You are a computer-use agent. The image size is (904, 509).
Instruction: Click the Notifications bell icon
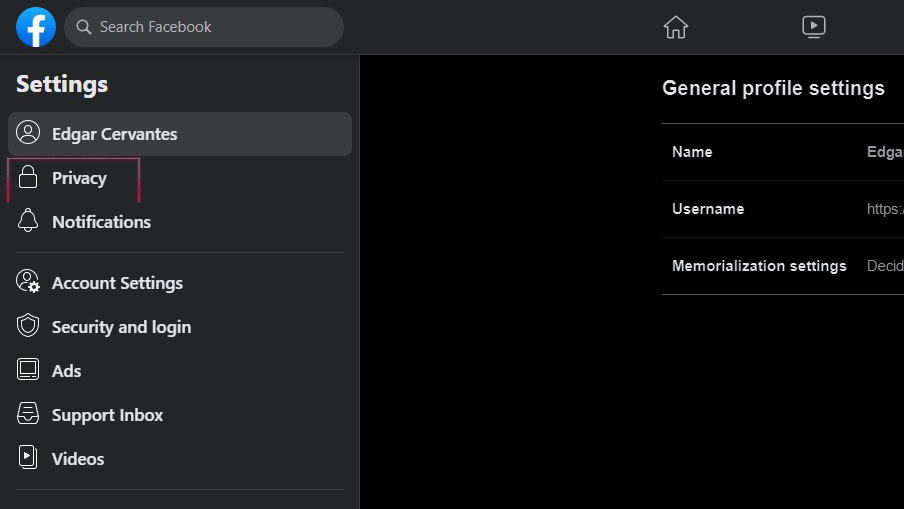tap(28, 222)
